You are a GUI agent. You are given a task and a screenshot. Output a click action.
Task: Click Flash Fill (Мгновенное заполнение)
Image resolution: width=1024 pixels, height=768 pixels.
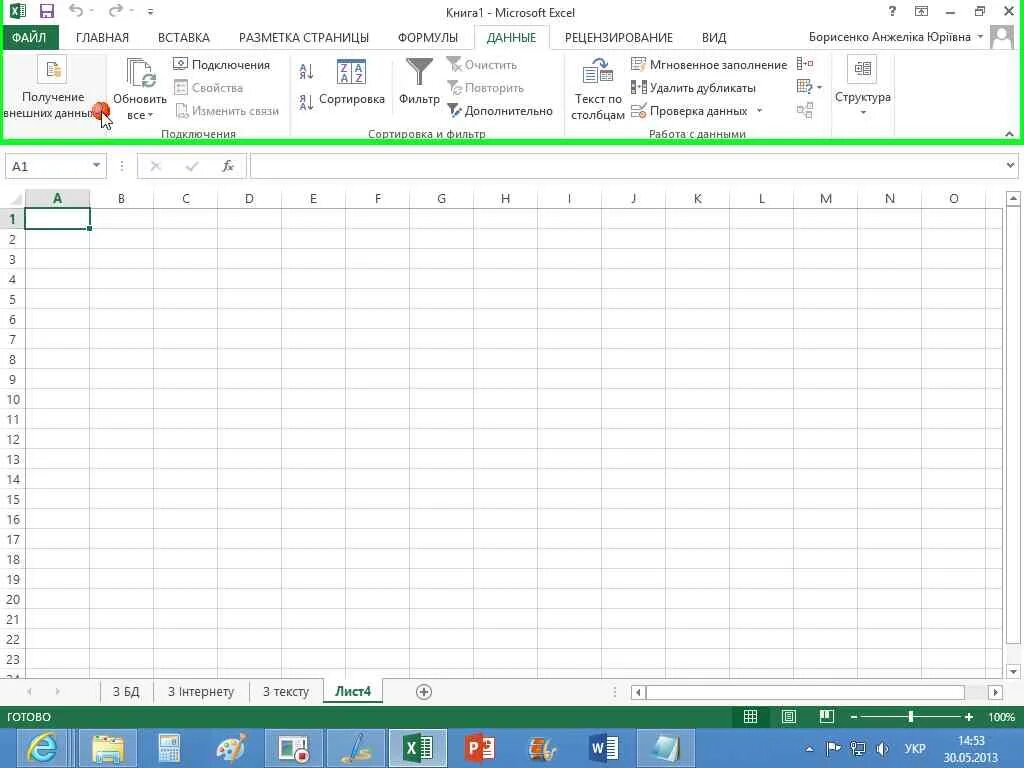click(x=709, y=65)
